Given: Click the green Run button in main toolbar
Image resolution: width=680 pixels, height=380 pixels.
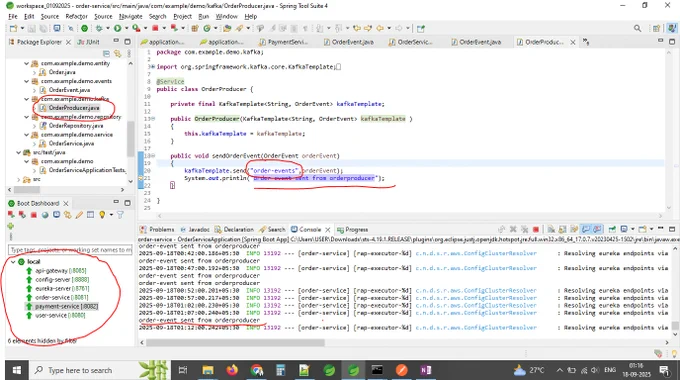Looking at the screenshot, I should coord(118,28).
